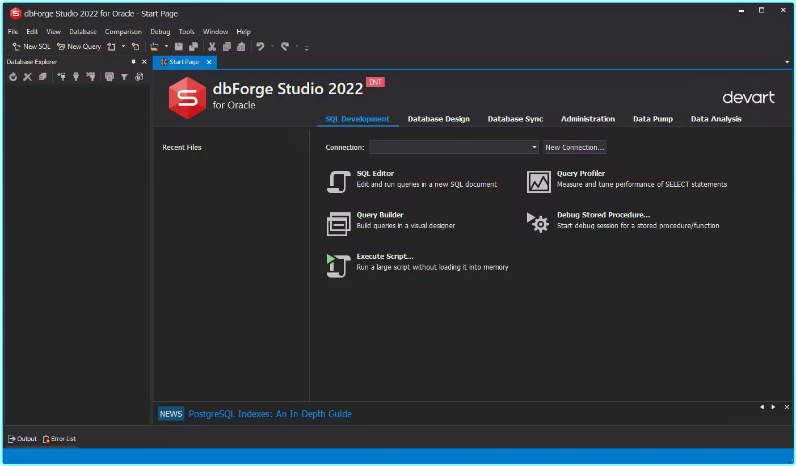Viewport: 796px width, 466px height.
Task: Click the single plug connection icon in Database Explorer
Action: 76,77
